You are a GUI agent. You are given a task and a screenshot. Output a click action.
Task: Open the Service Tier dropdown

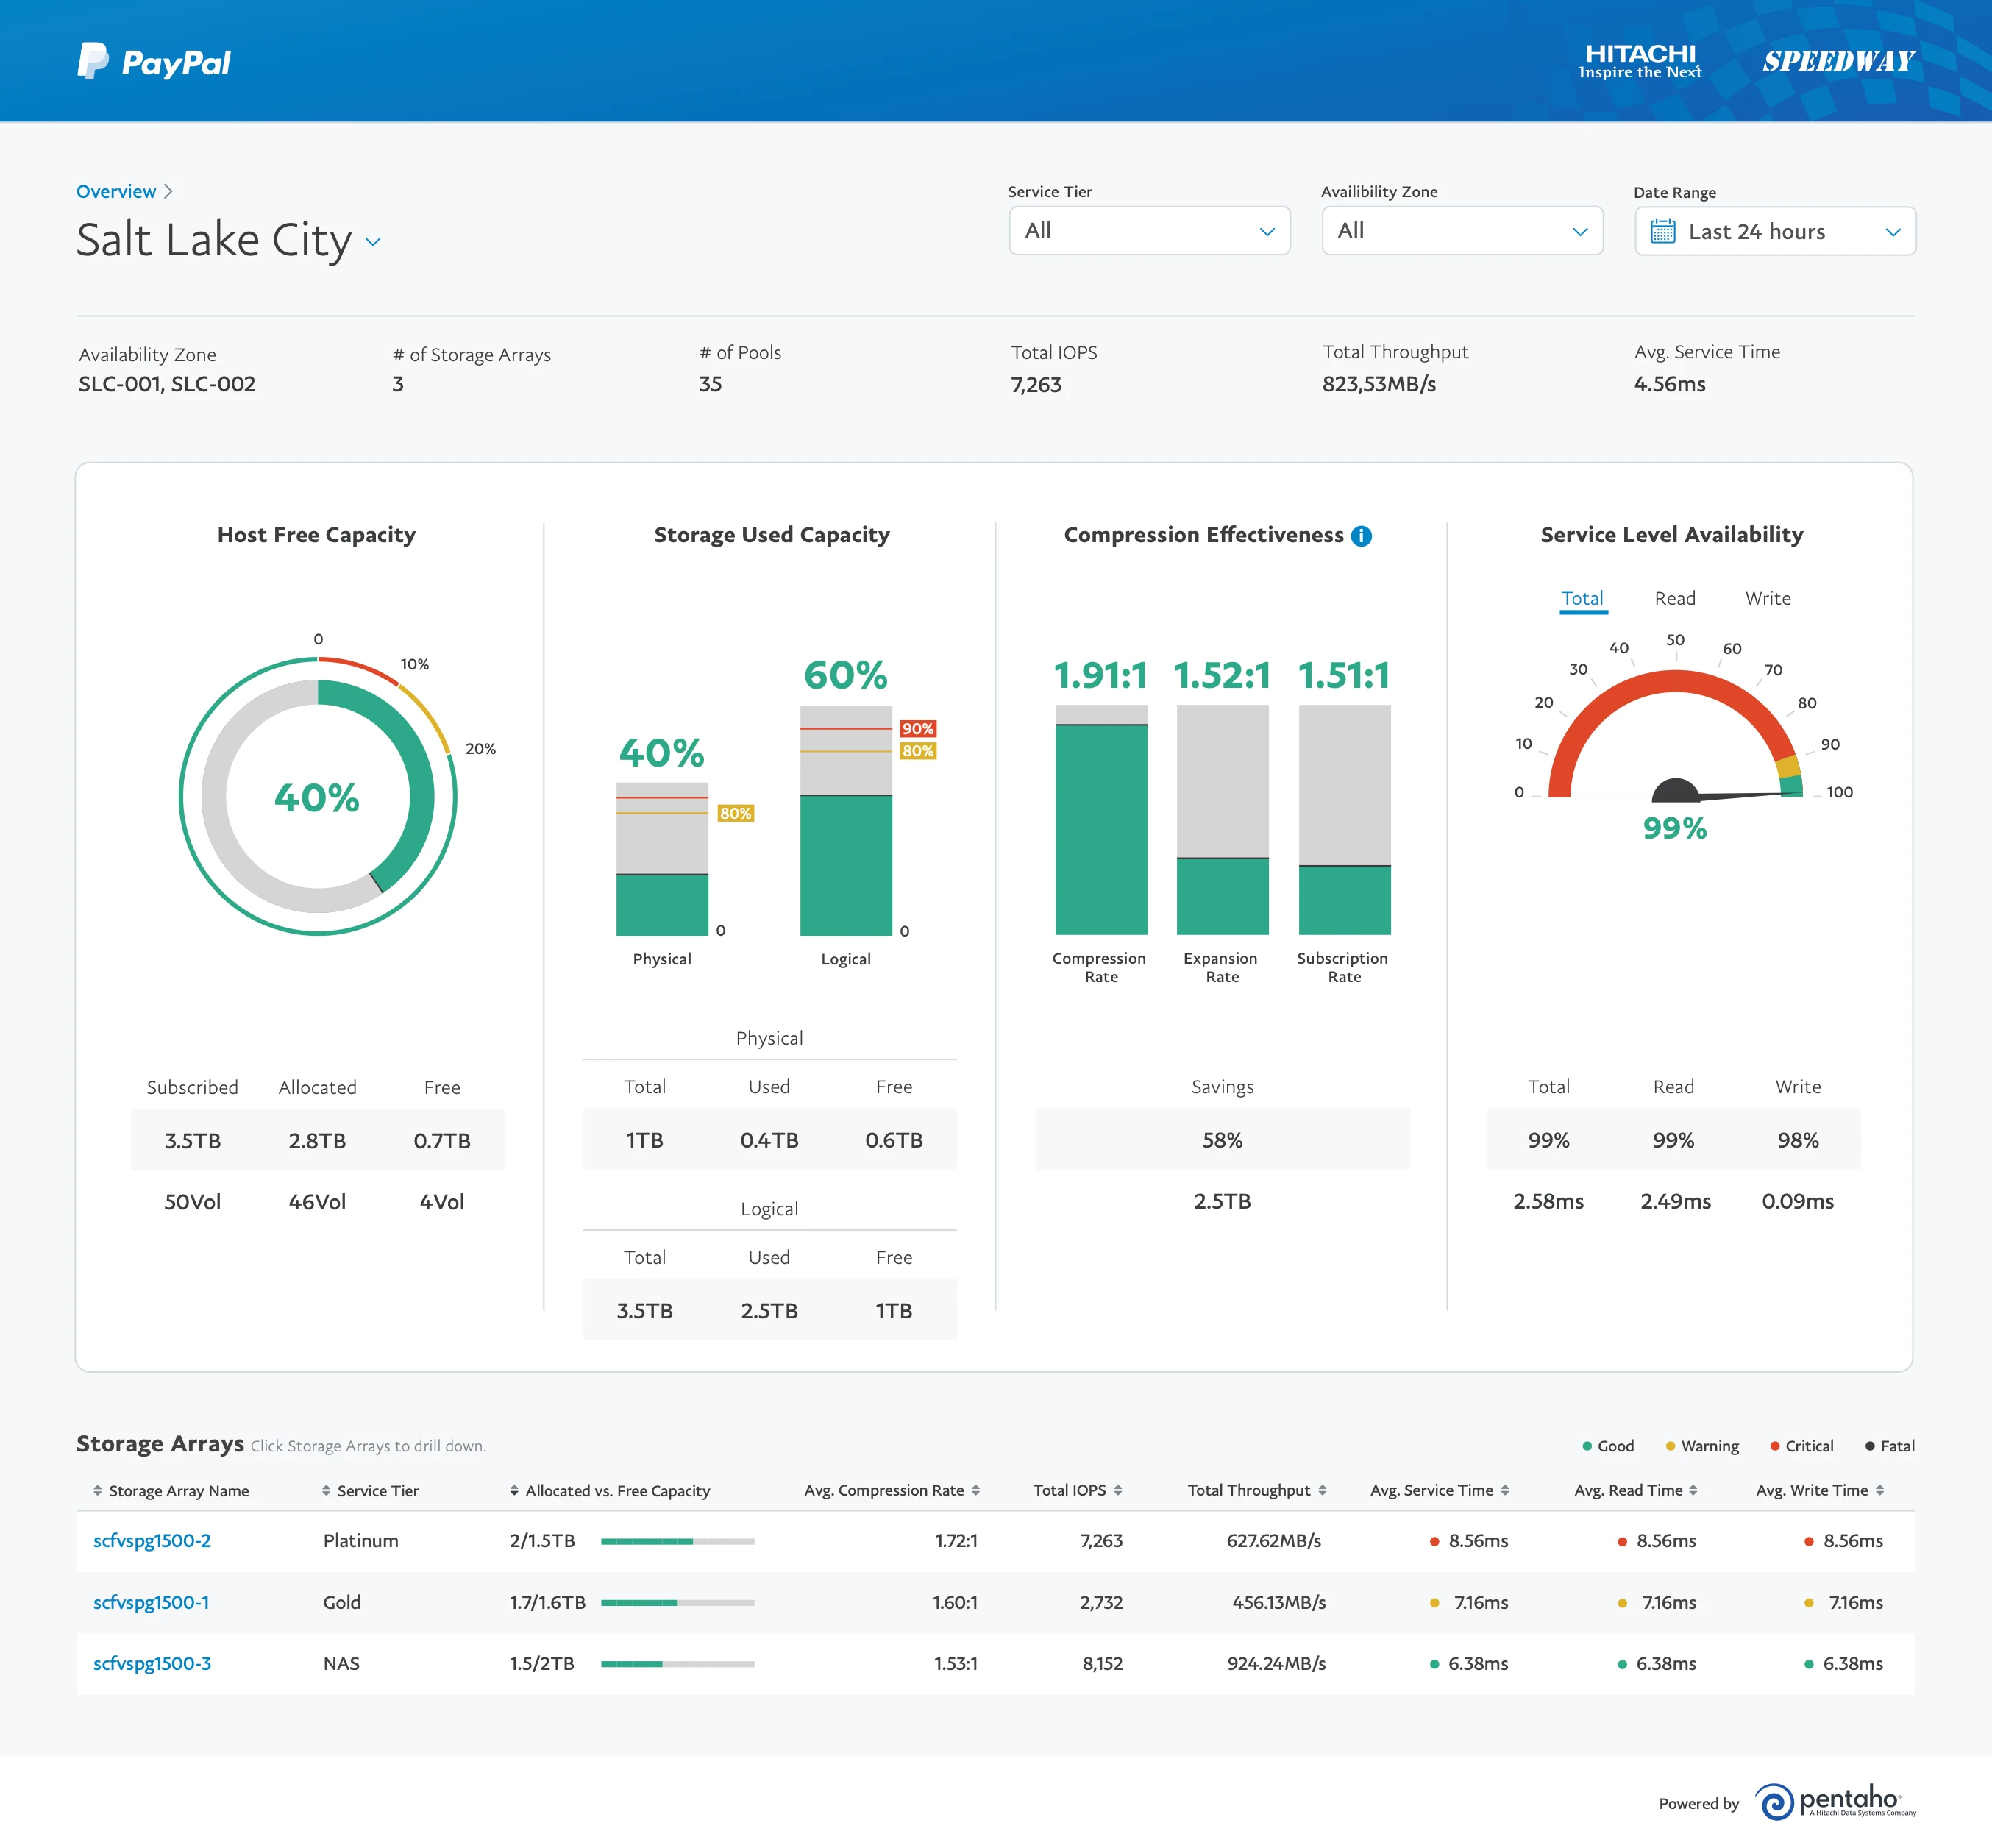pos(1149,231)
